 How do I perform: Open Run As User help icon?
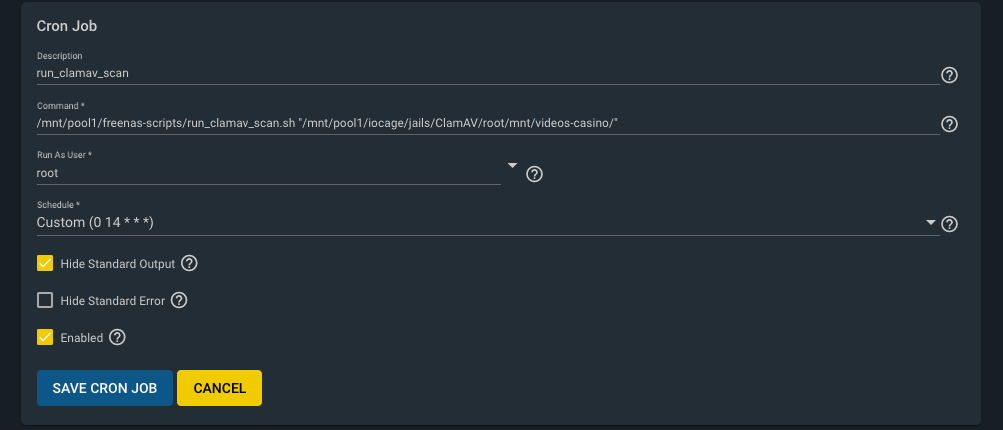point(534,174)
